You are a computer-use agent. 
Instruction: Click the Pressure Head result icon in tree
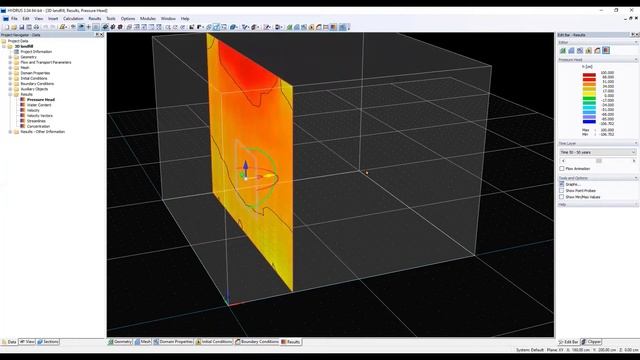[23, 100]
